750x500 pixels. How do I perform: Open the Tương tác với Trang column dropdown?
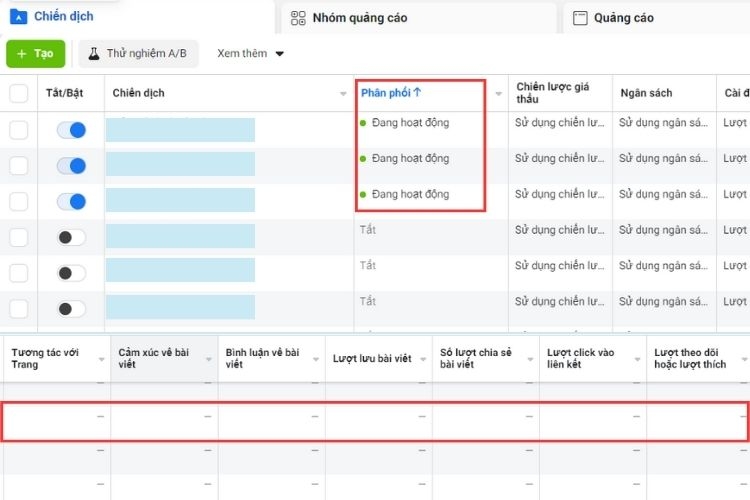[101, 359]
